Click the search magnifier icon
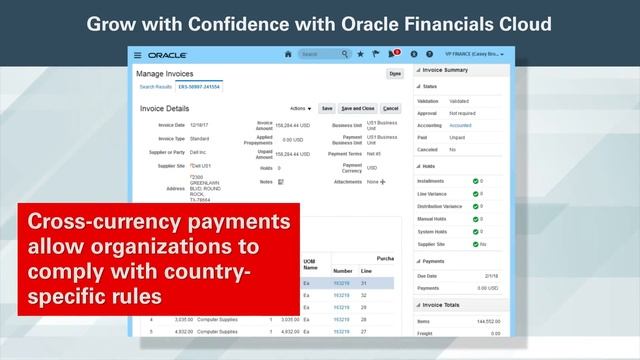The height and width of the screenshot is (360, 640). (x=345, y=54)
